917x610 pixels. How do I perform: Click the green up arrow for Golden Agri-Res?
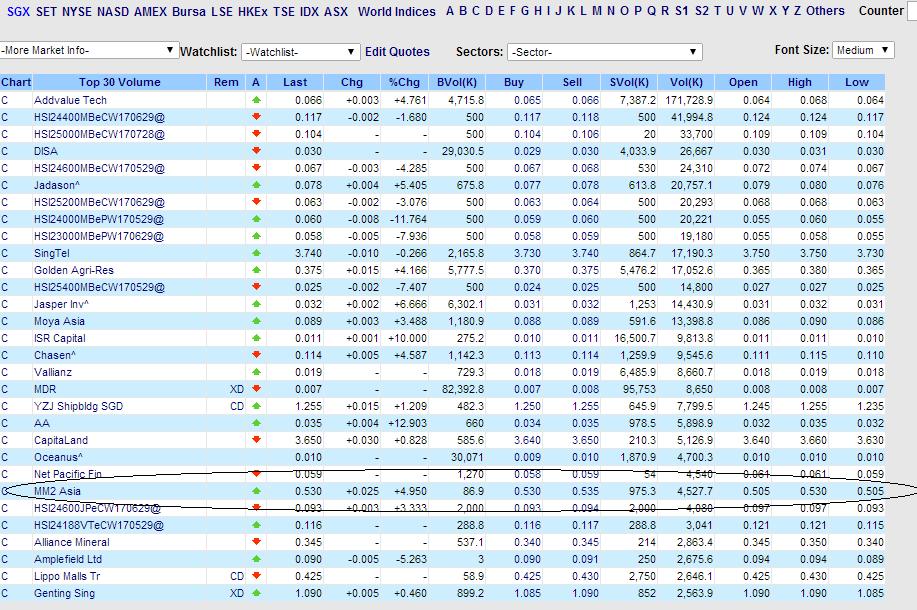(x=258, y=270)
